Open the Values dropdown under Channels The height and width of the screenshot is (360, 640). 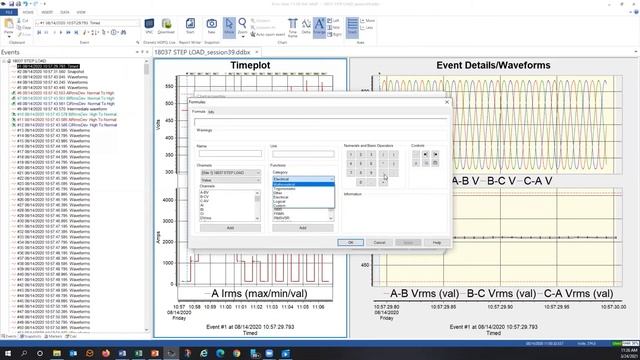point(230,180)
